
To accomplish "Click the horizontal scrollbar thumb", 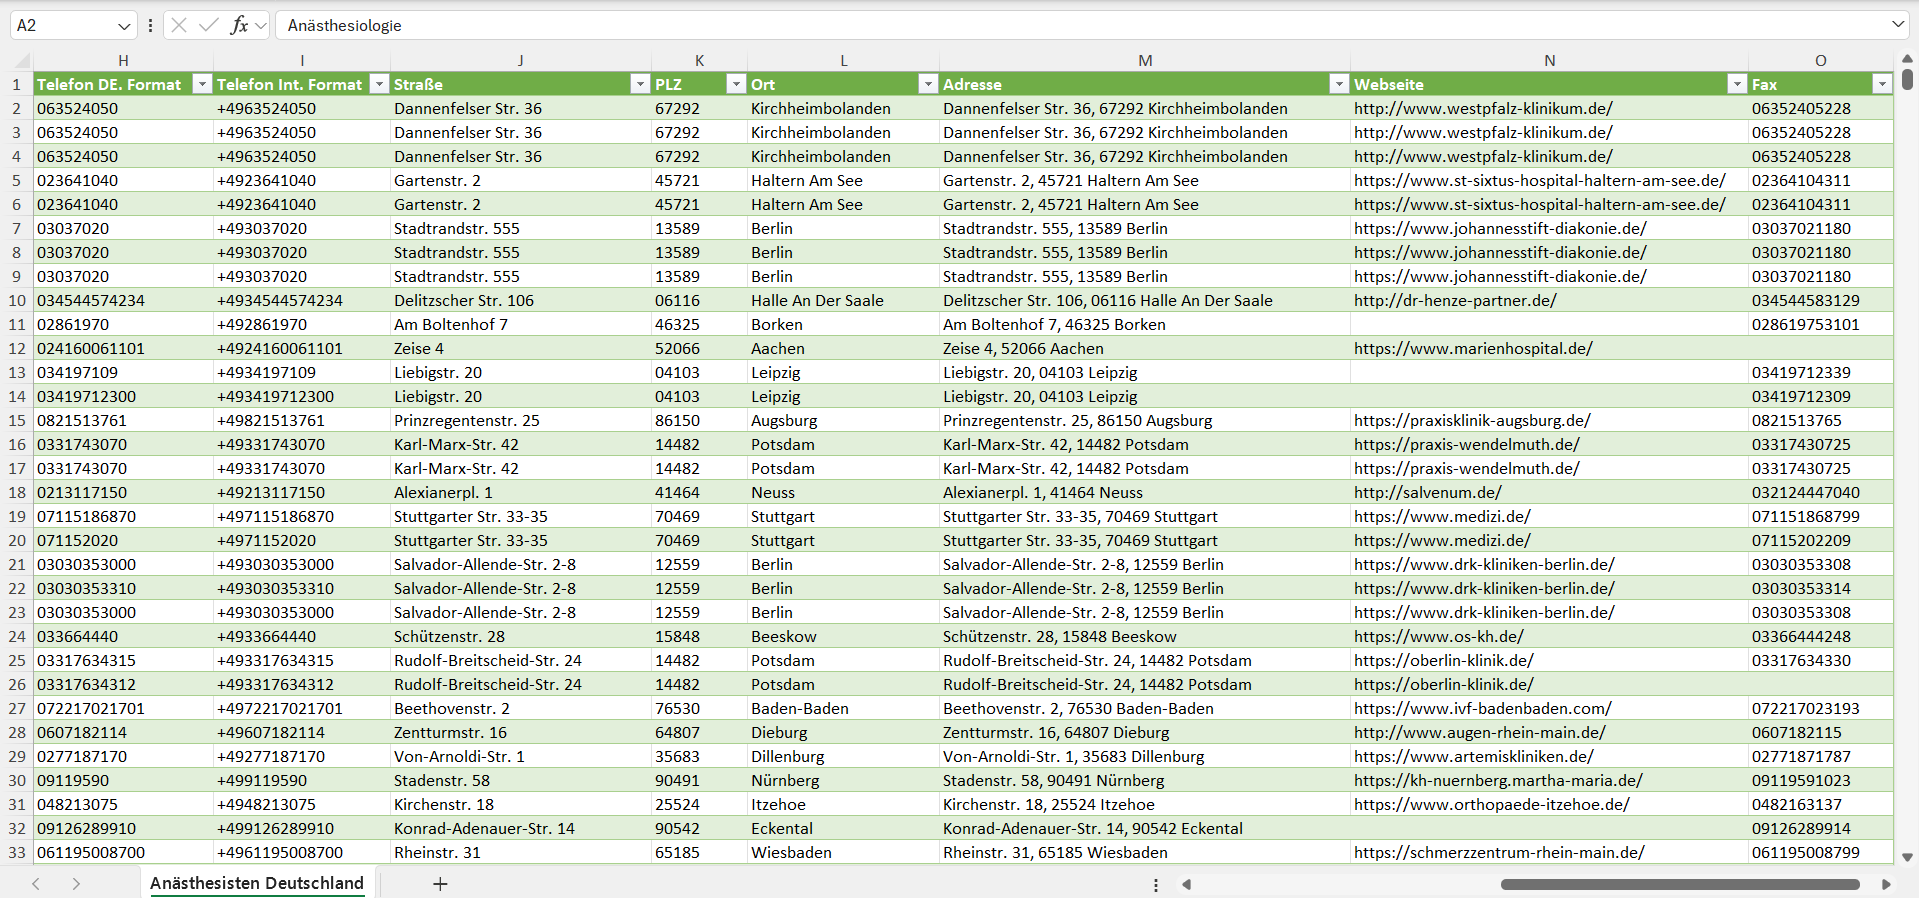I will coord(1680,884).
